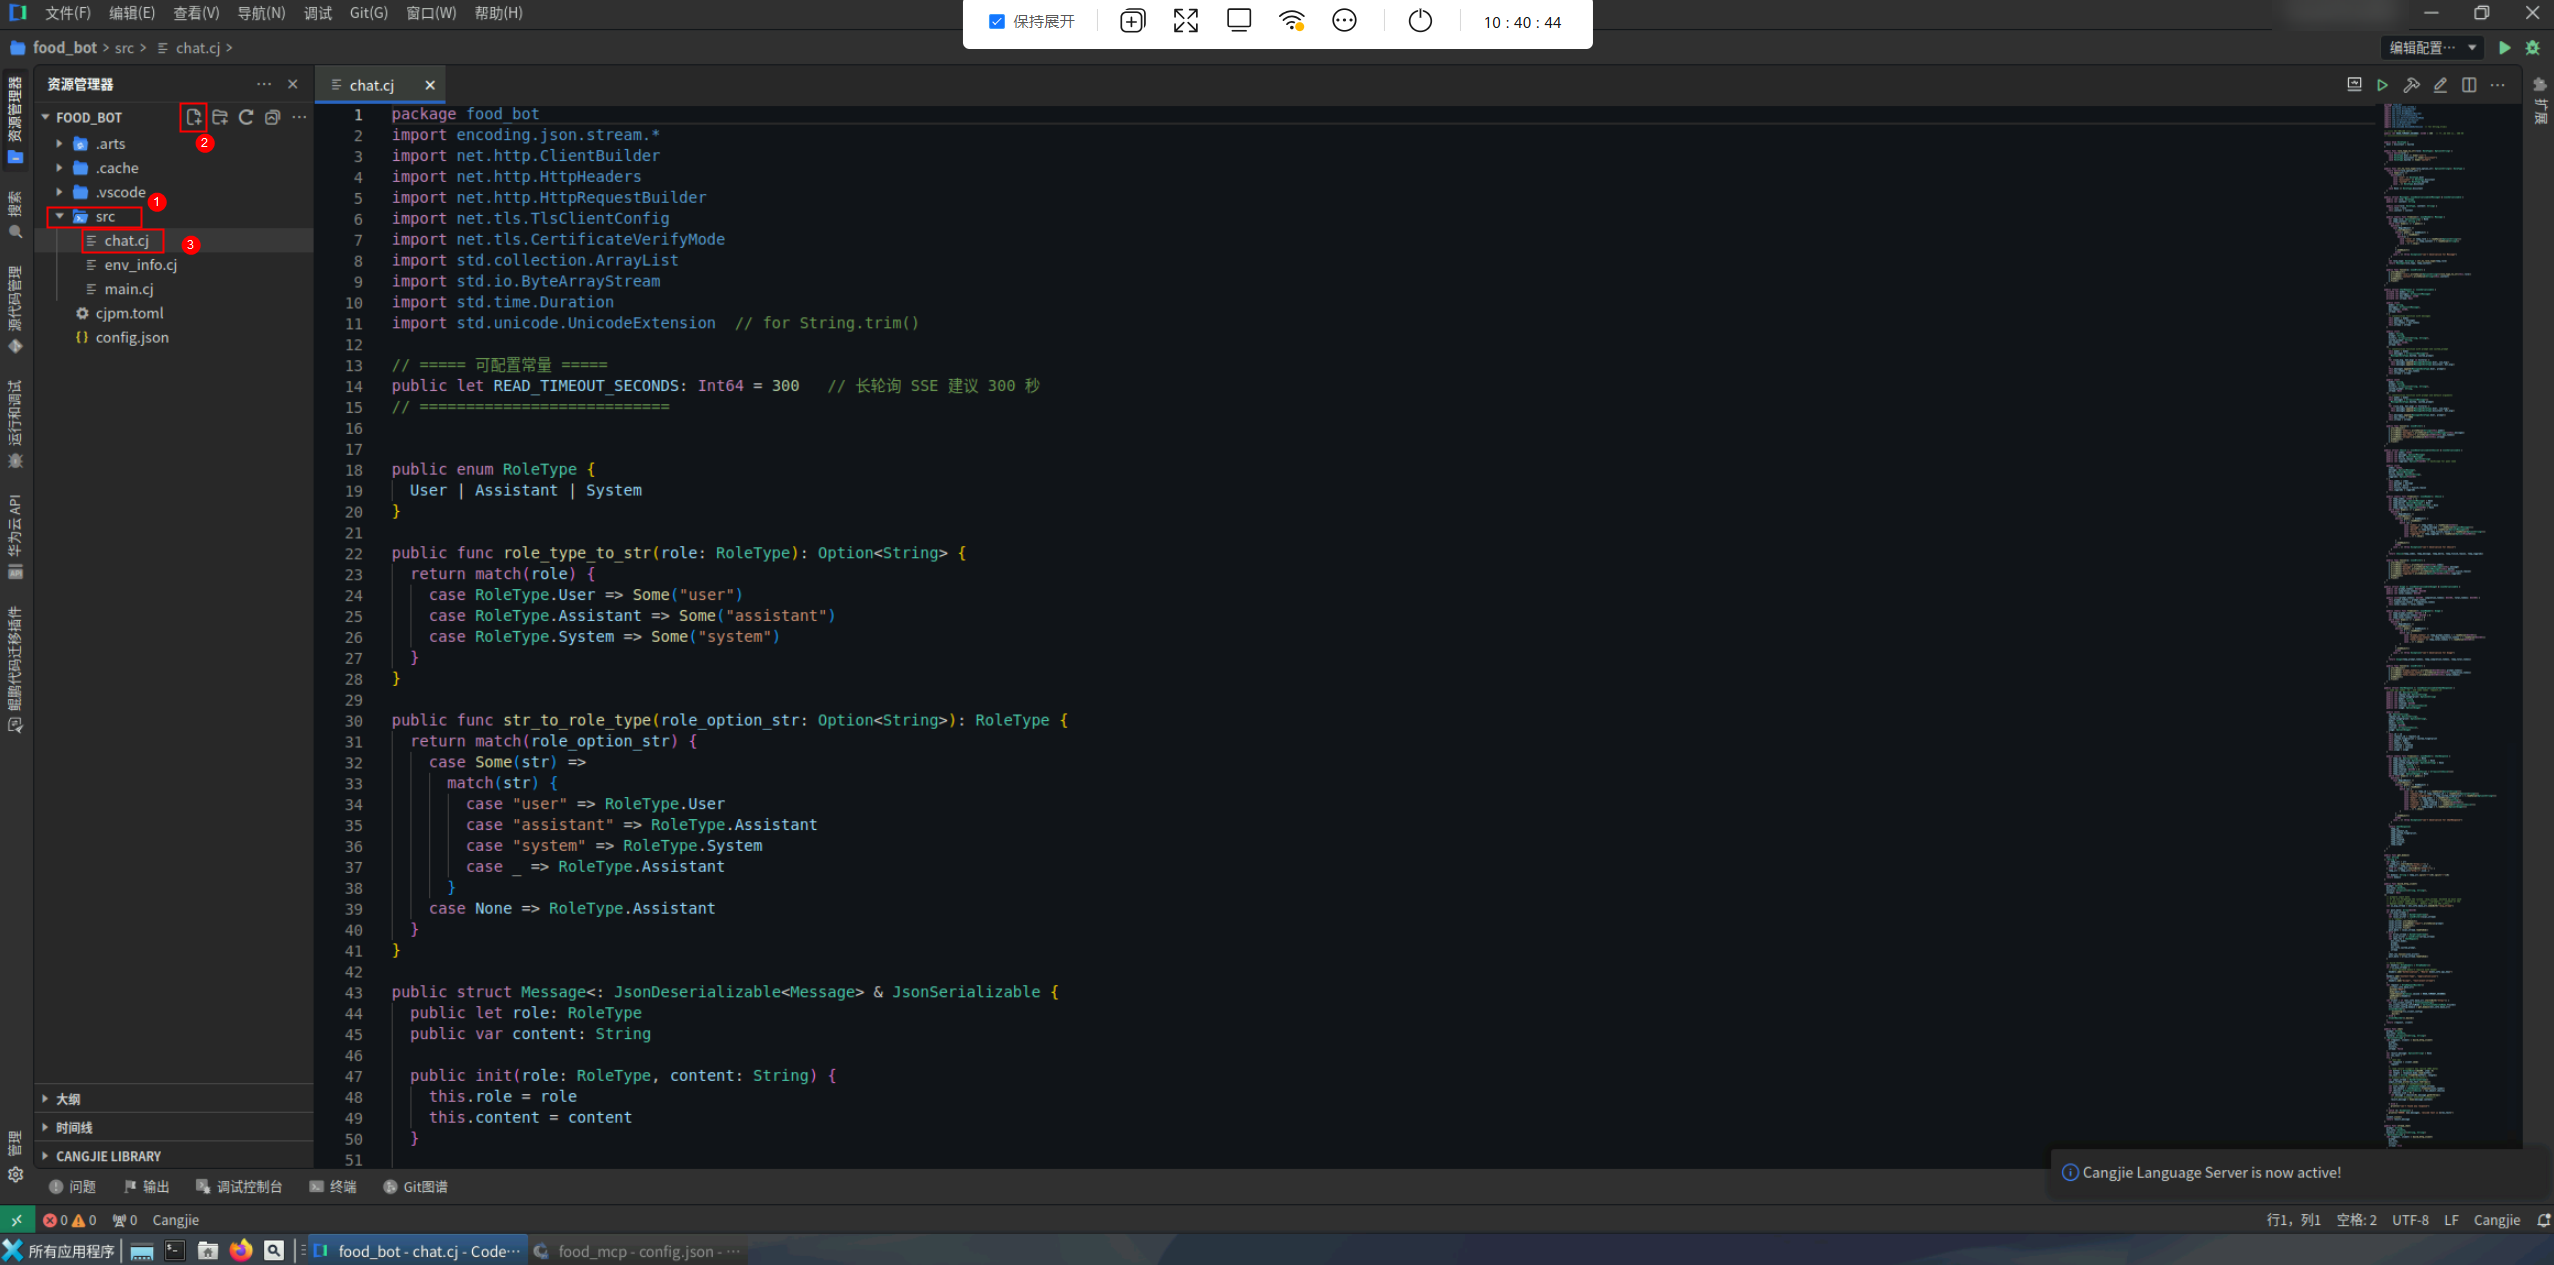
Task: Uncheck the 保持展开 checkbox
Action: (996, 21)
